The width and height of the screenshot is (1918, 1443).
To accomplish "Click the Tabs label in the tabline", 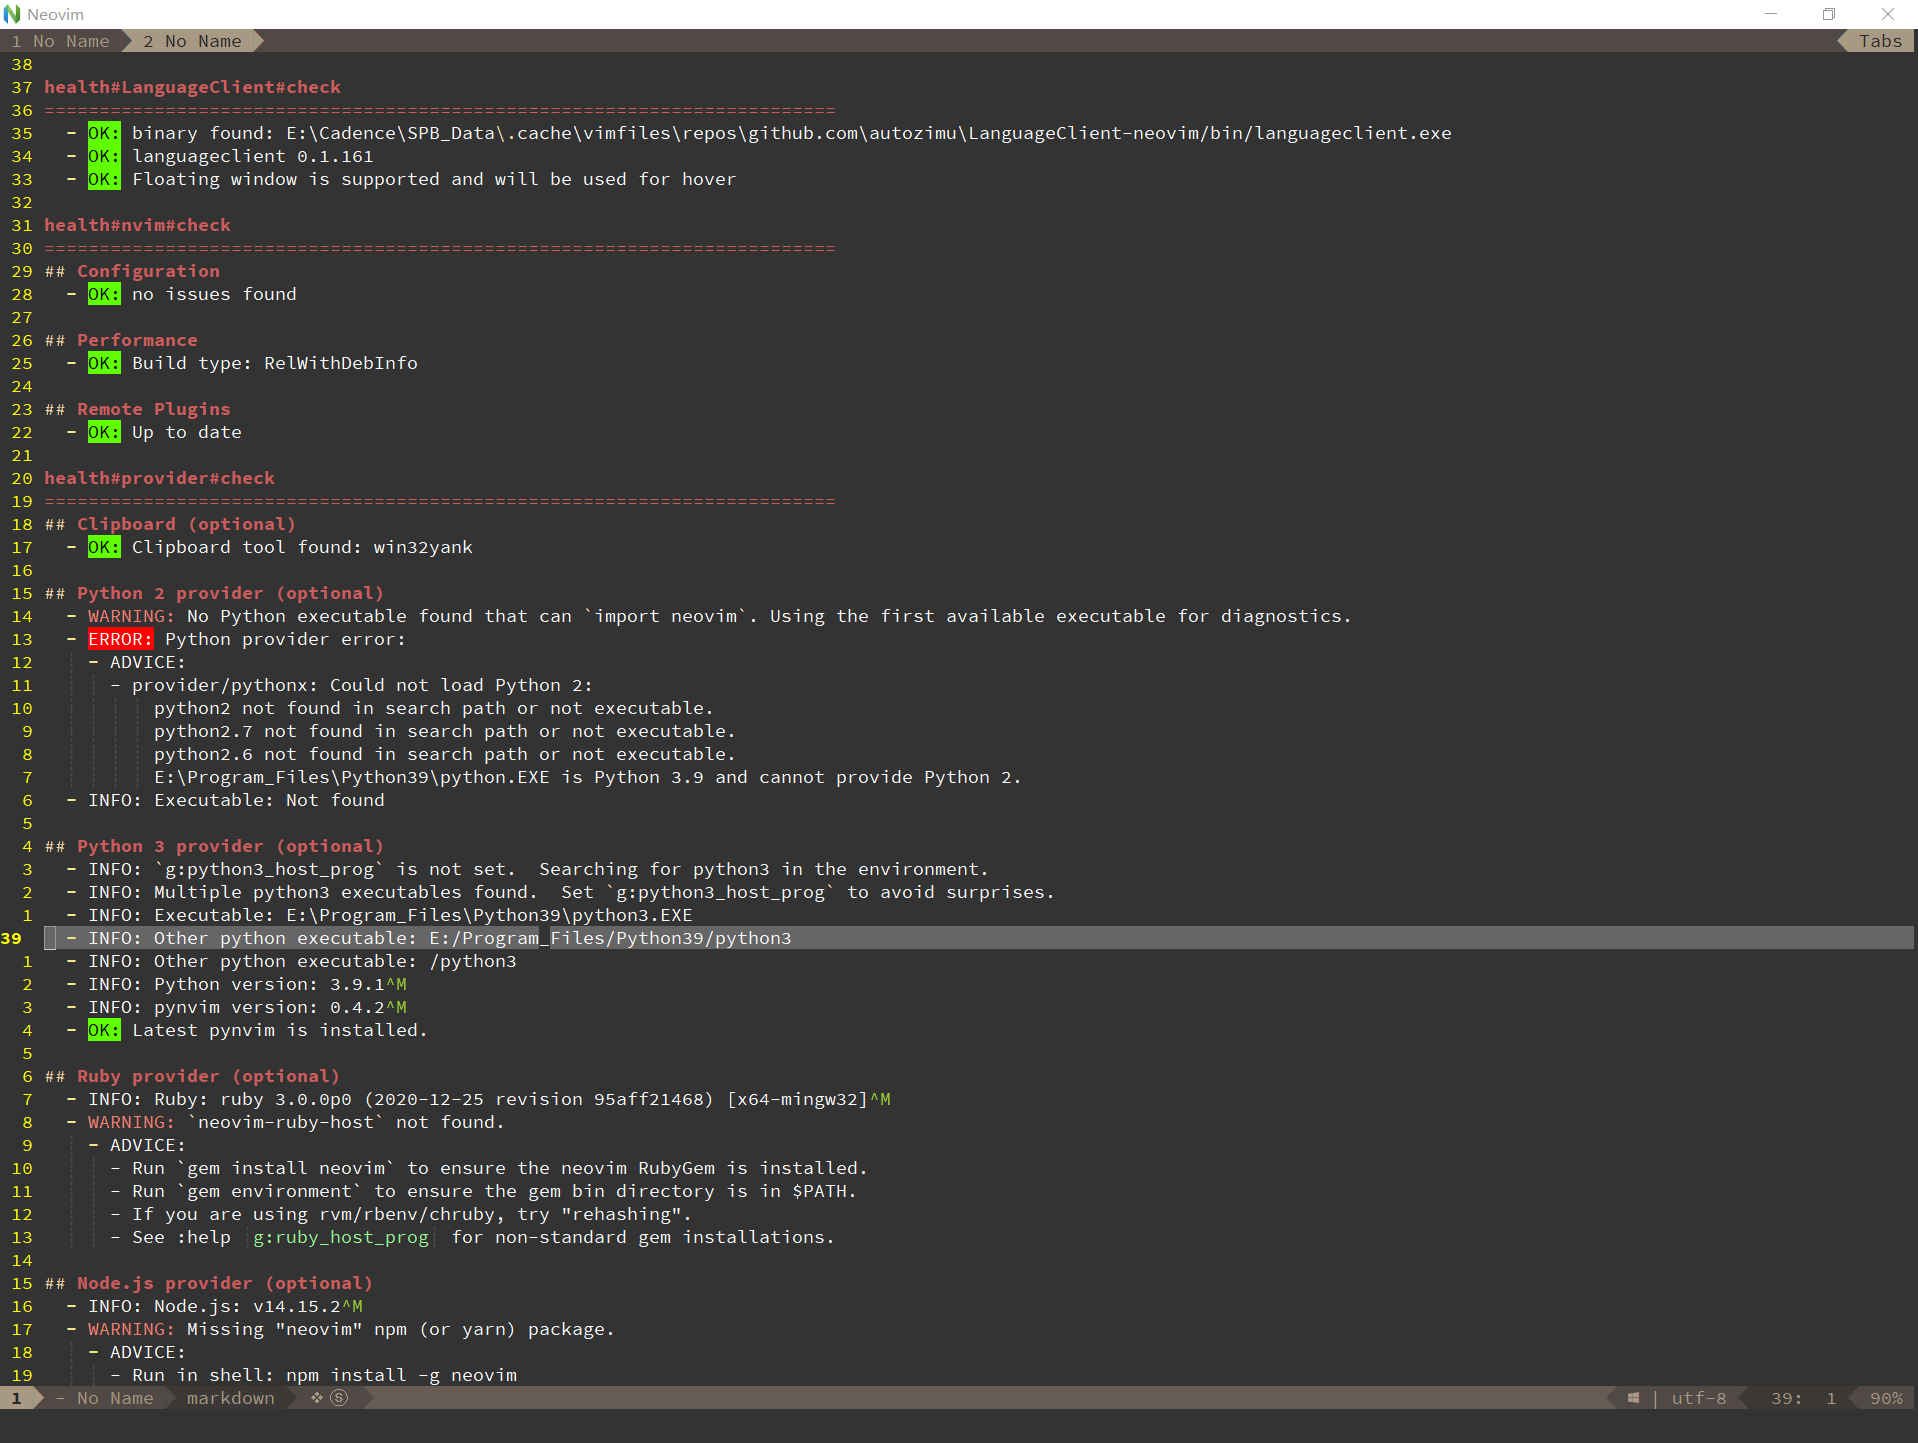I will point(1880,41).
